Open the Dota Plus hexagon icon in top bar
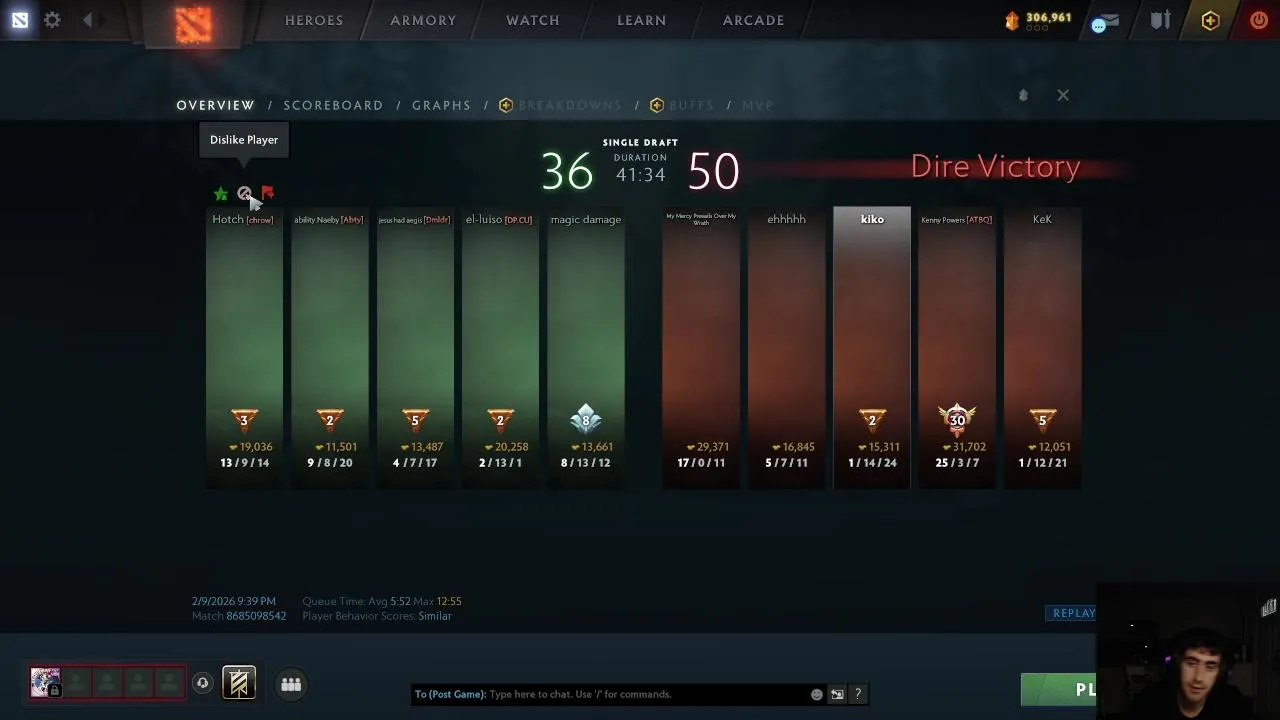 pos(1210,20)
